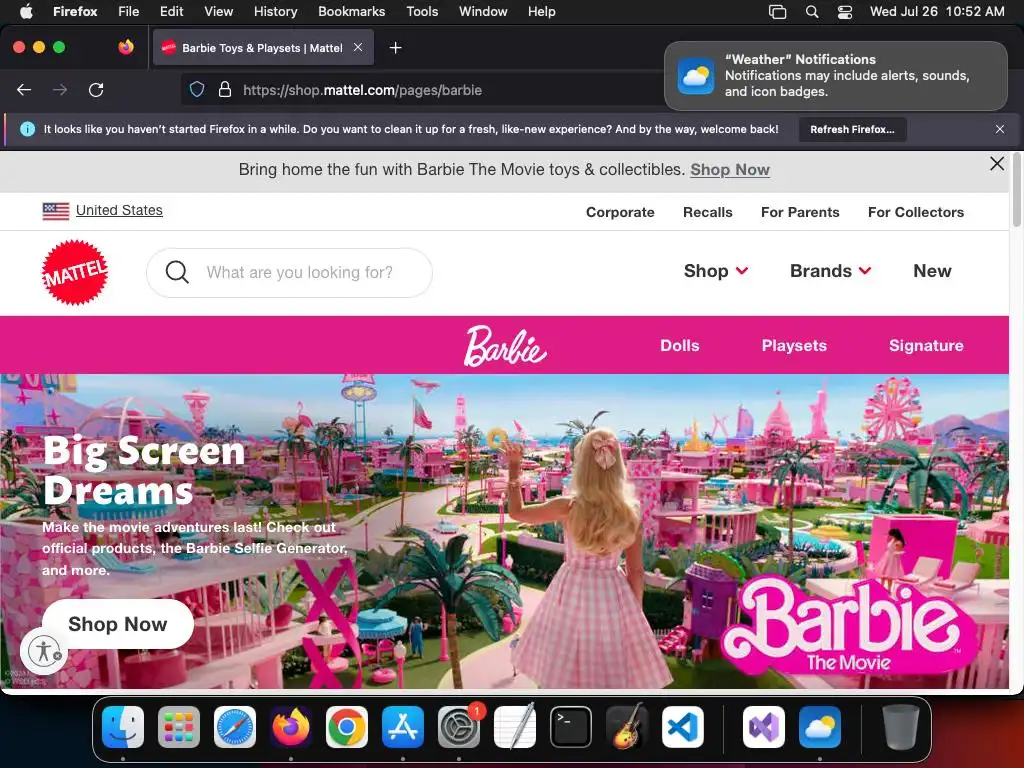Screen dimensions: 1024x768
Task: Click the United States flag icon
Action: (x=56, y=211)
